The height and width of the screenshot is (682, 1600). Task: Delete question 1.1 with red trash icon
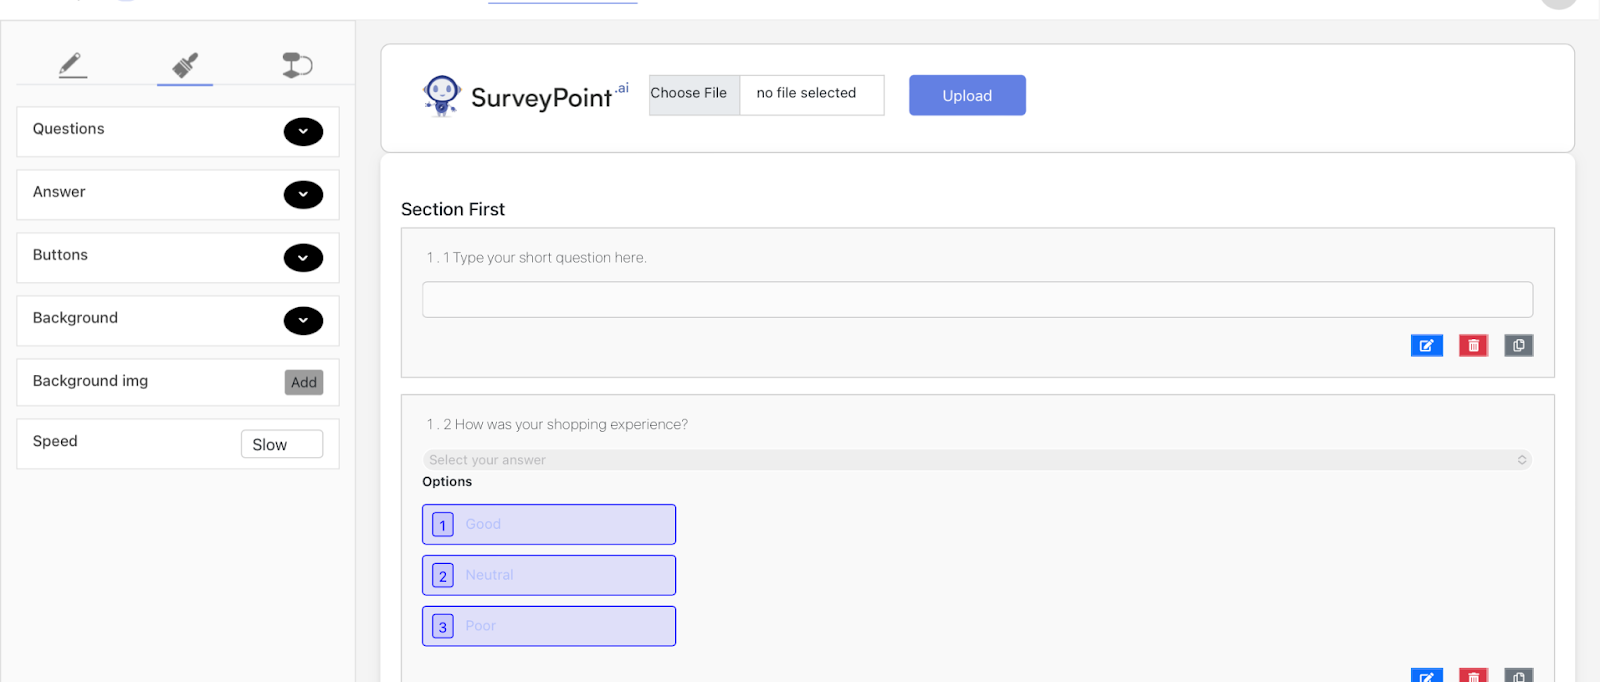click(x=1473, y=346)
